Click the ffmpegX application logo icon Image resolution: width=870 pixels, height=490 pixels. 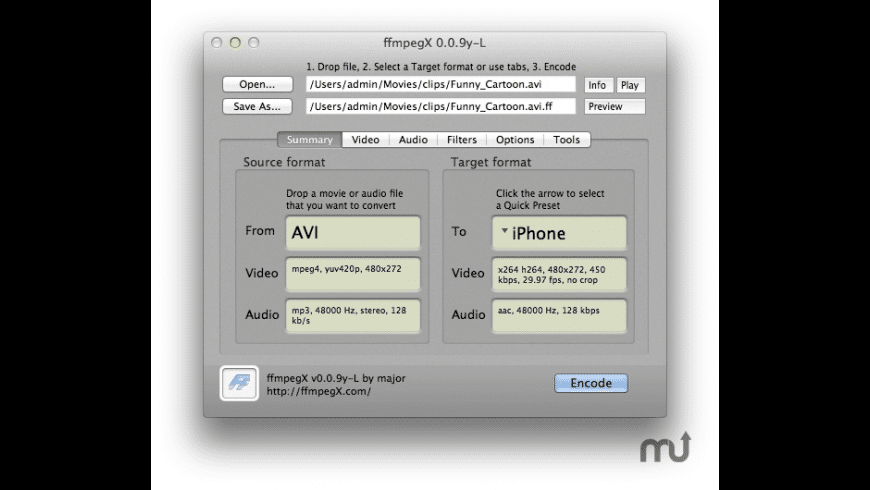click(x=239, y=383)
